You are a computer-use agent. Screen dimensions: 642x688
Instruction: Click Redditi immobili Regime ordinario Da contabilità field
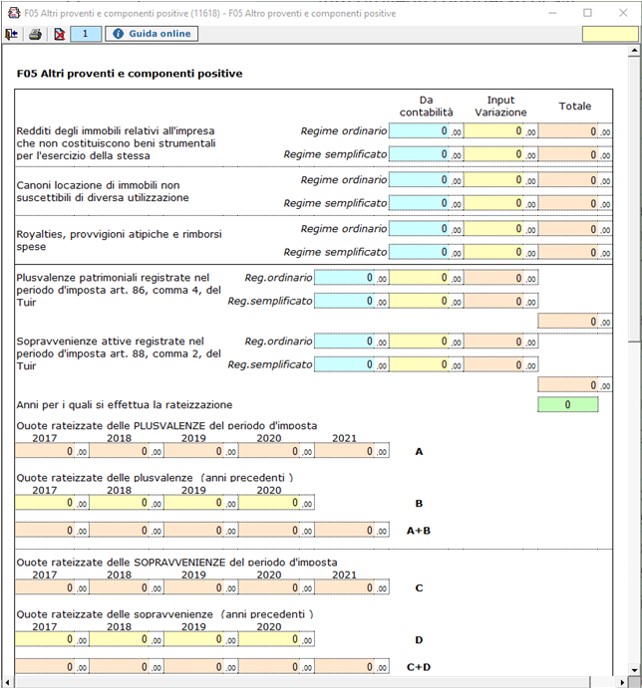point(426,131)
